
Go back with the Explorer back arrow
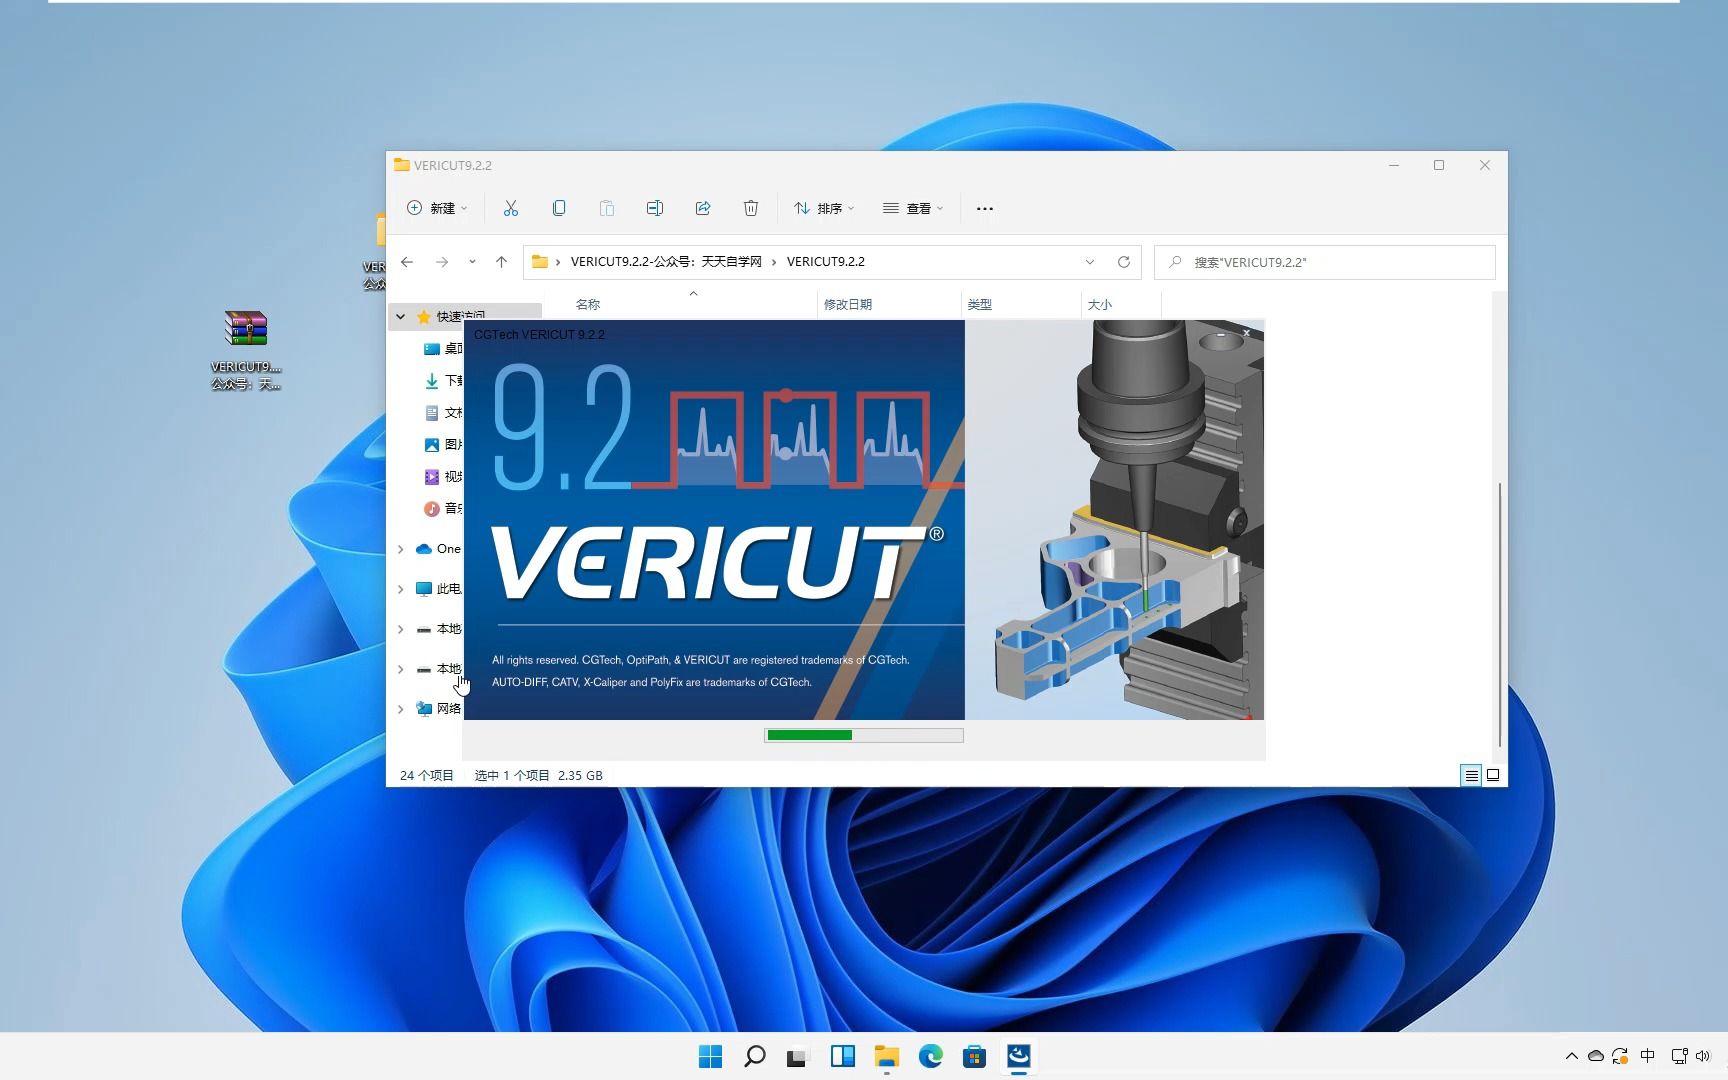(x=407, y=262)
